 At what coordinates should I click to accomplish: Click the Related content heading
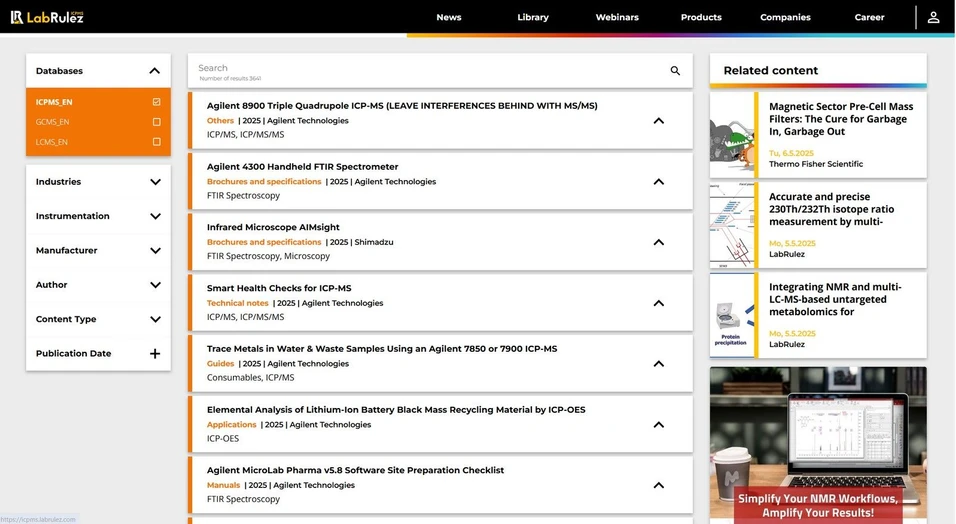coord(771,71)
